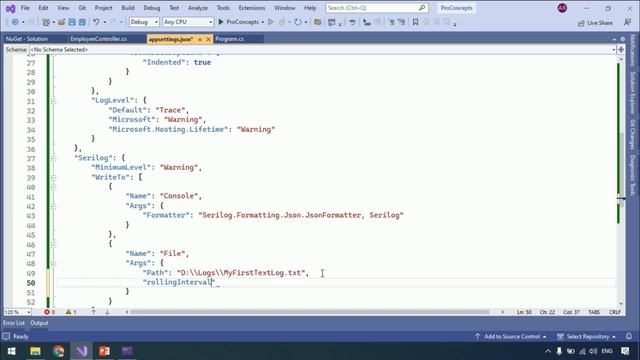
Task: Click the horizontal scrollbar of the editor
Action: pyautogui.click(x=309, y=312)
